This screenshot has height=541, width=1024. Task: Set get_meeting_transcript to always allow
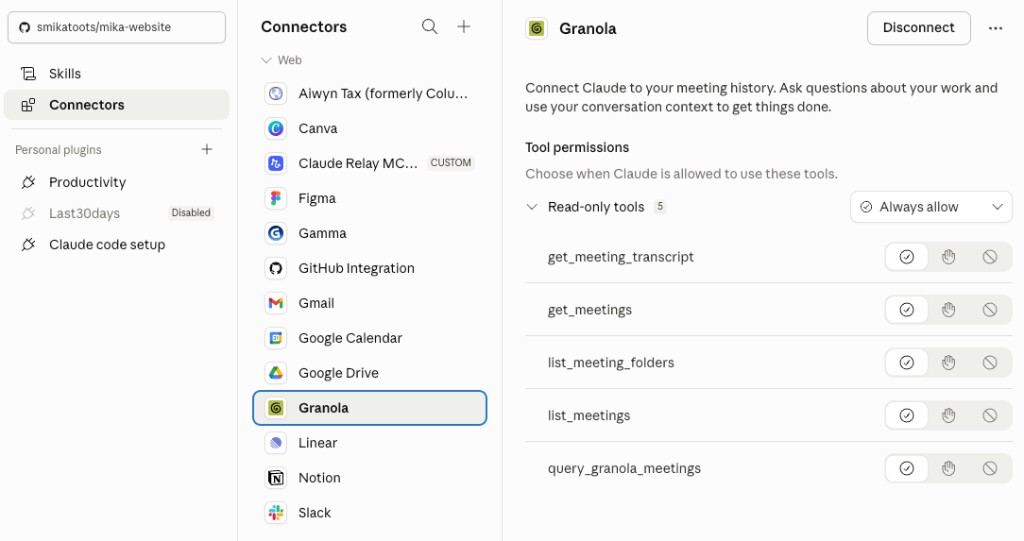pyautogui.click(x=907, y=257)
